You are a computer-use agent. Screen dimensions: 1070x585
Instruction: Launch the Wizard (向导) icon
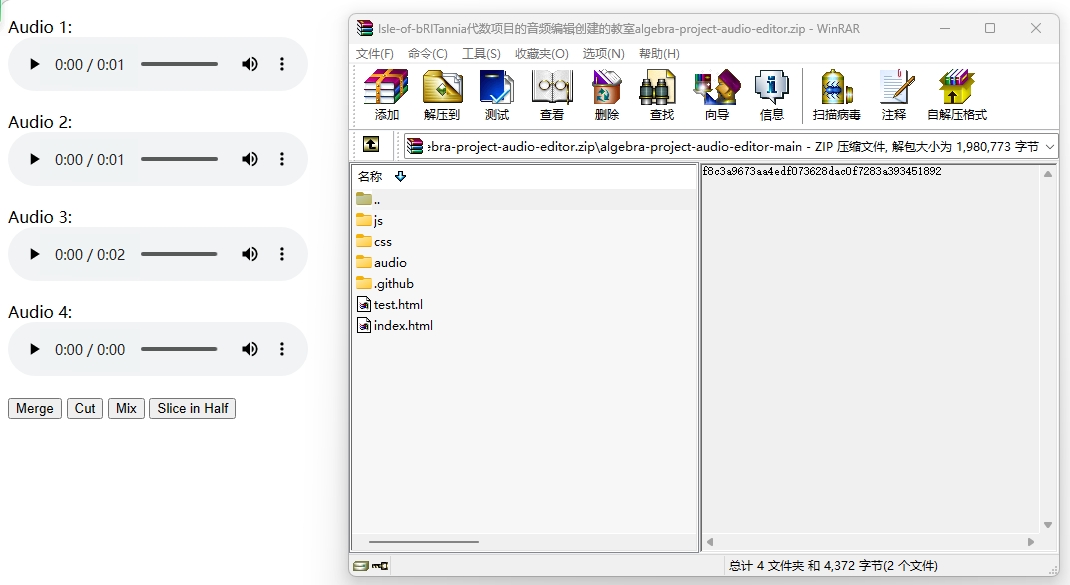pyautogui.click(x=717, y=95)
